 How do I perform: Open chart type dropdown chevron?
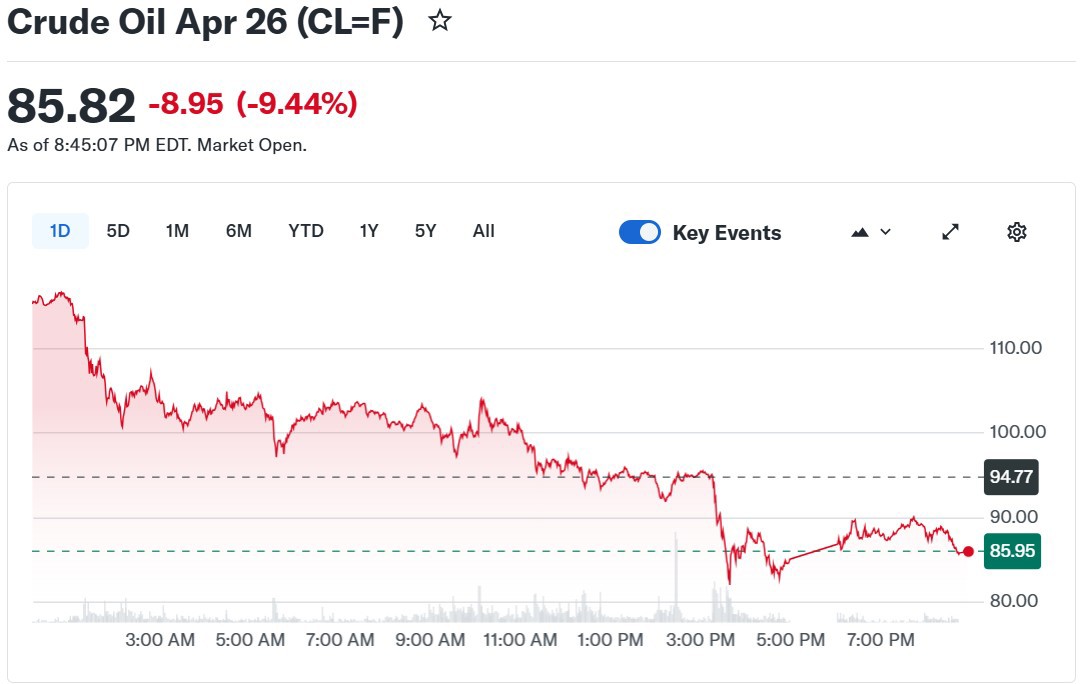(x=885, y=232)
